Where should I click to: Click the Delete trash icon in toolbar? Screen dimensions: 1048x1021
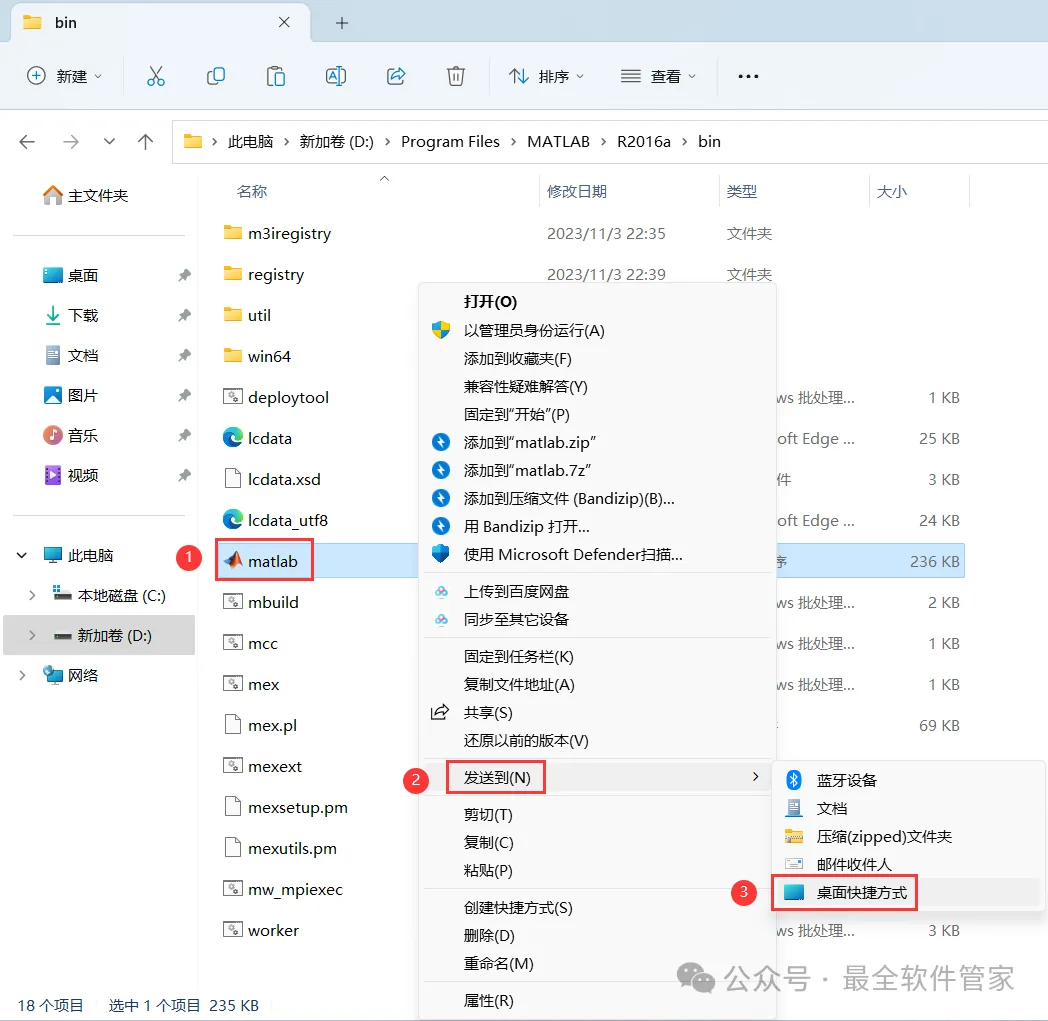(x=456, y=76)
